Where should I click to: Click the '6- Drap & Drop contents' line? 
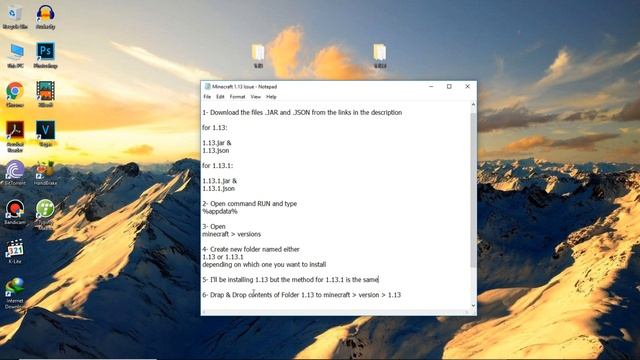[x=301, y=295]
